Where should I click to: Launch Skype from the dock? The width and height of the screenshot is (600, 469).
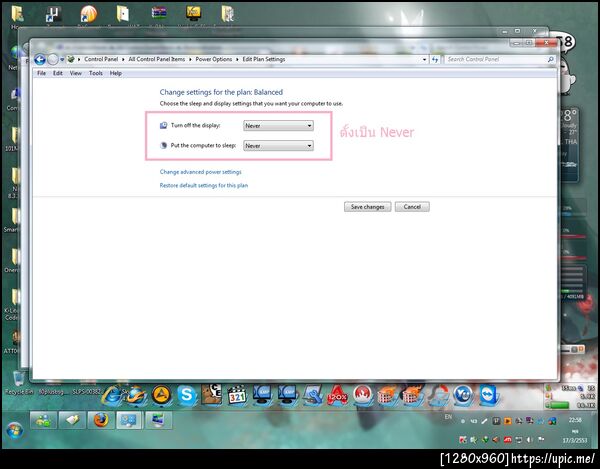186,396
